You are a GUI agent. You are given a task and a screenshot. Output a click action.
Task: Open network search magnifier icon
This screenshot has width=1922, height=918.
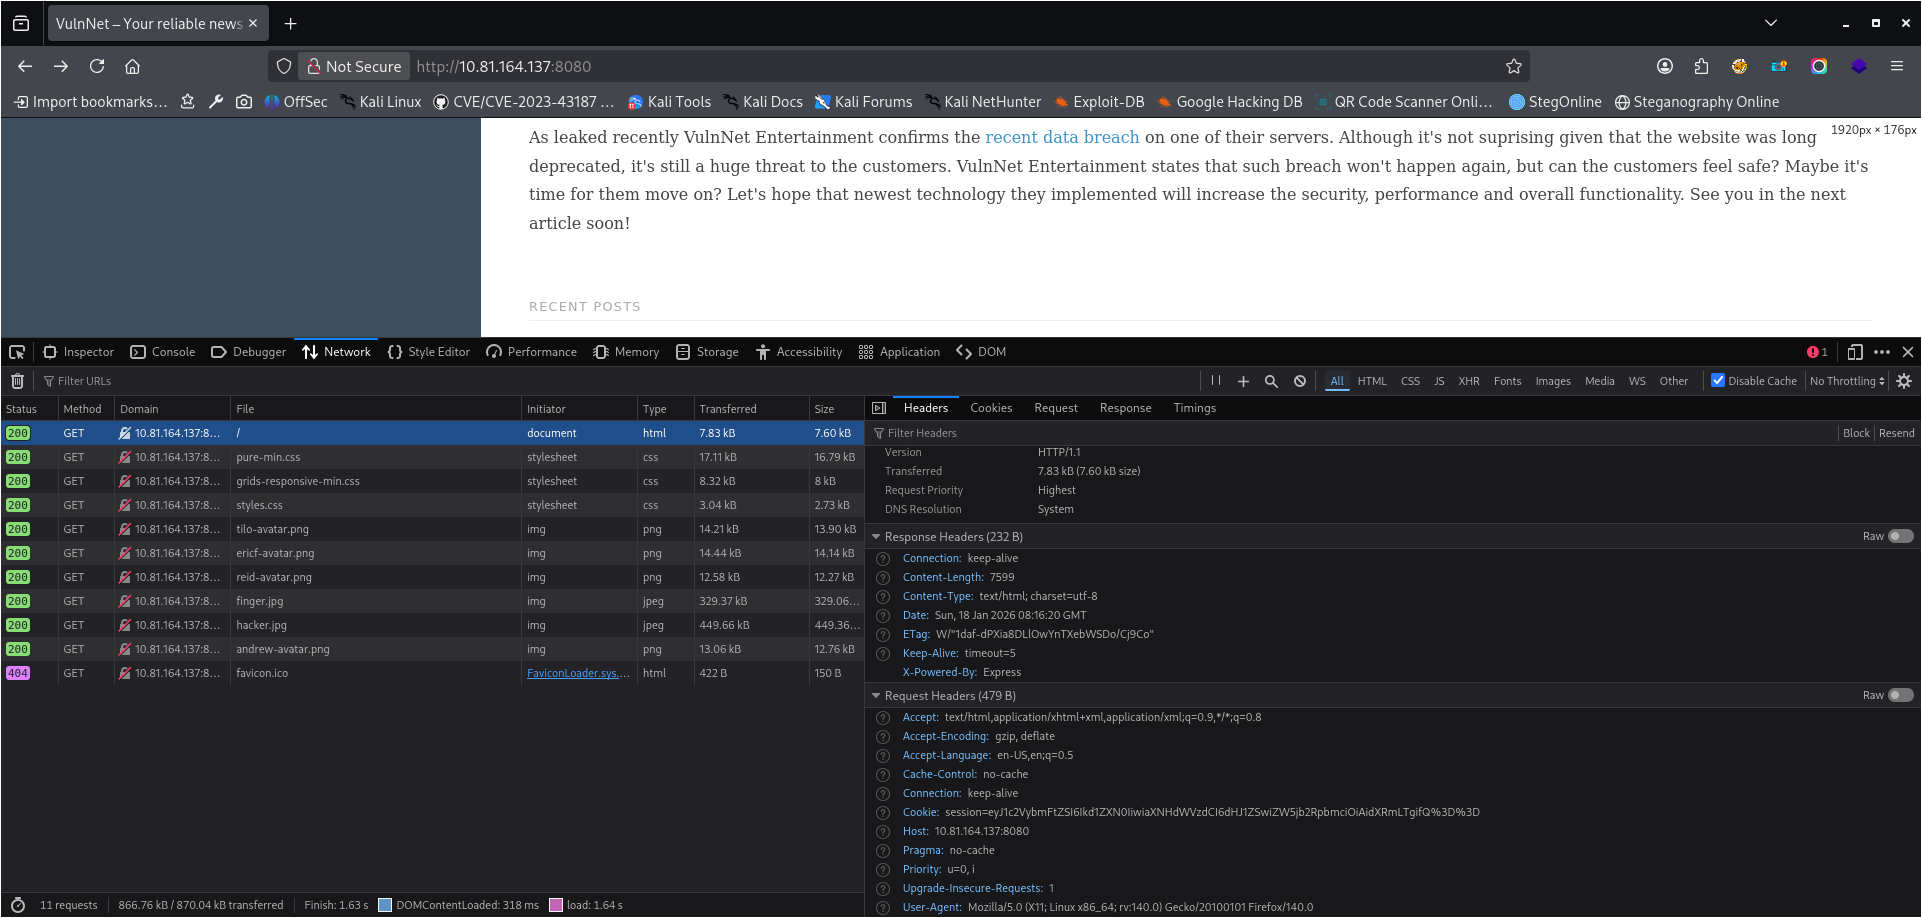pos(1271,381)
